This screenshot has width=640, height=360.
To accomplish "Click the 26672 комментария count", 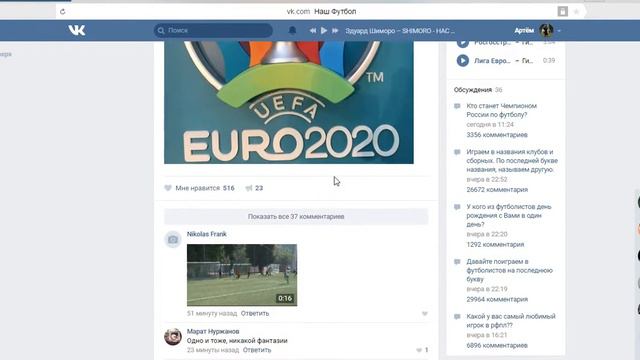I will click(497, 190).
